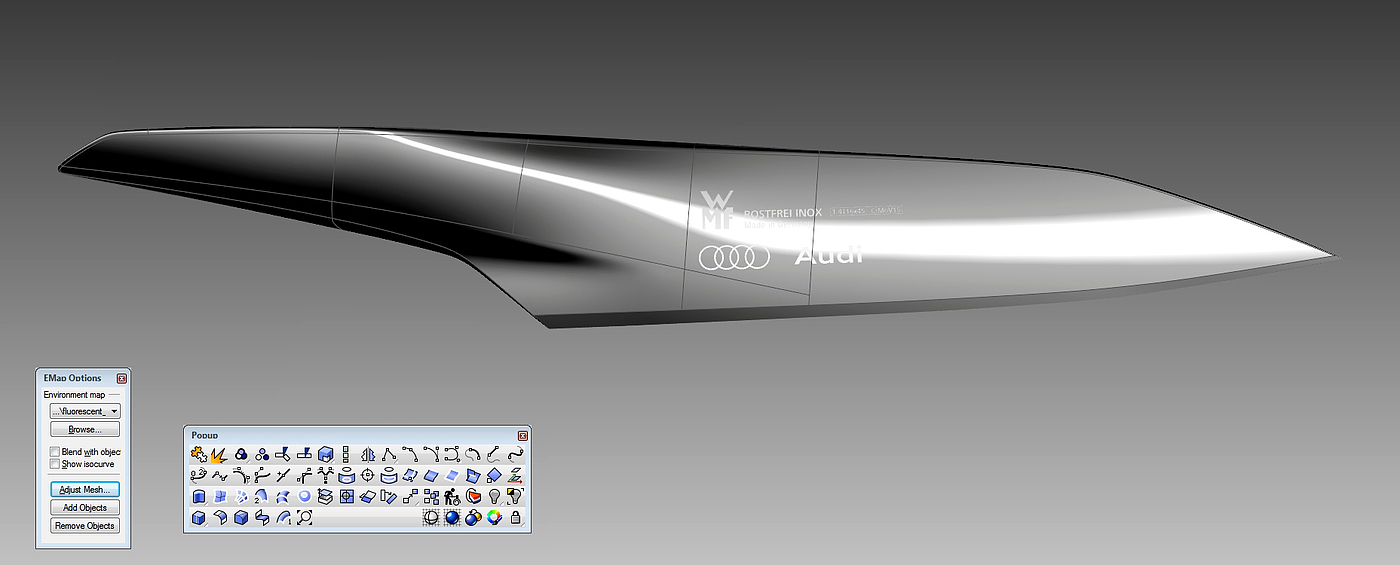This screenshot has height=565, width=1400.
Task: Click the Audi logo rings on blade
Action: click(x=734, y=258)
